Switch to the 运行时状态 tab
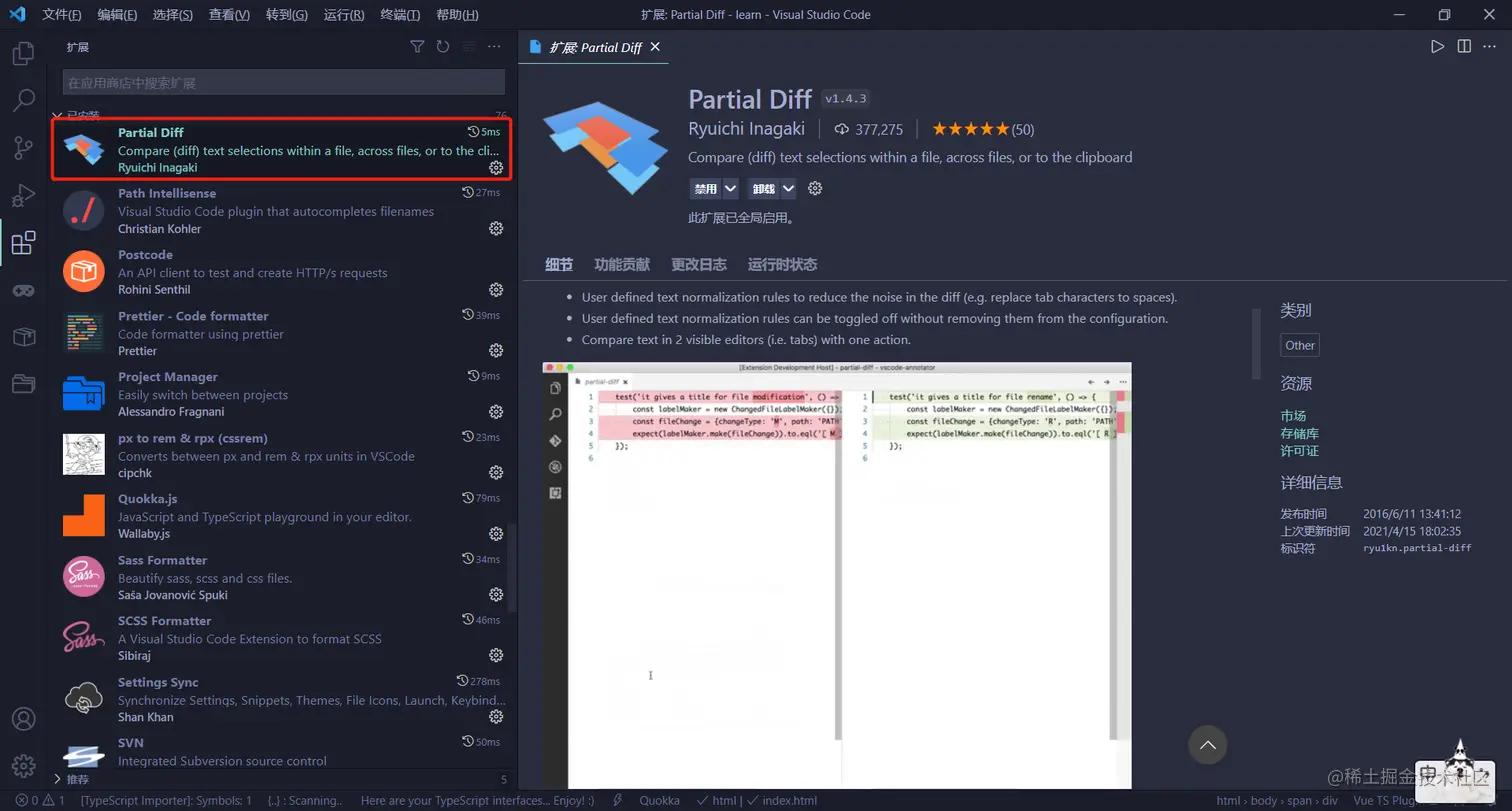 (x=783, y=265)
